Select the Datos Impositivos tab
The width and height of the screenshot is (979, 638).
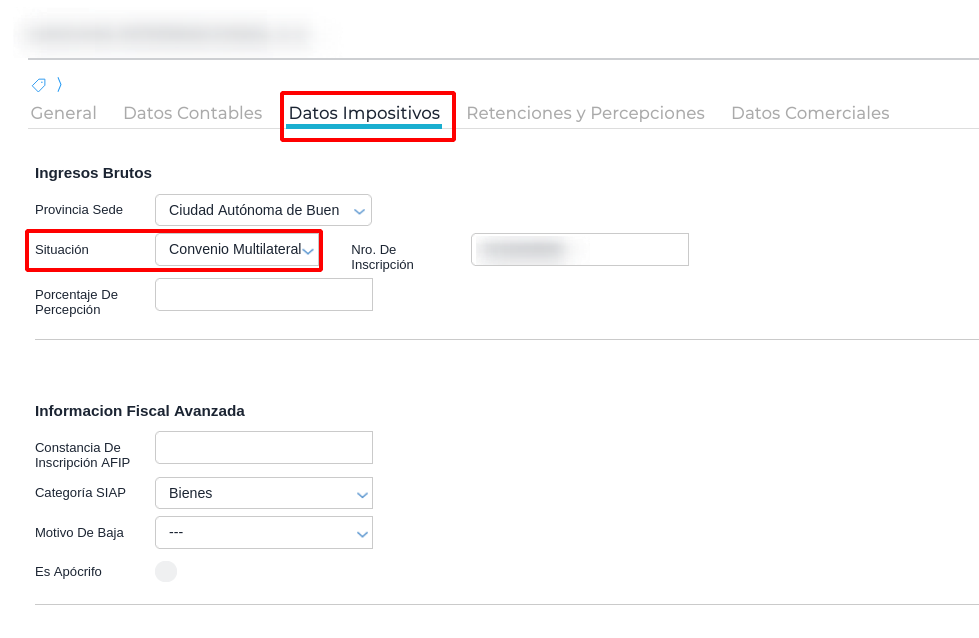(x=364, y=113)
